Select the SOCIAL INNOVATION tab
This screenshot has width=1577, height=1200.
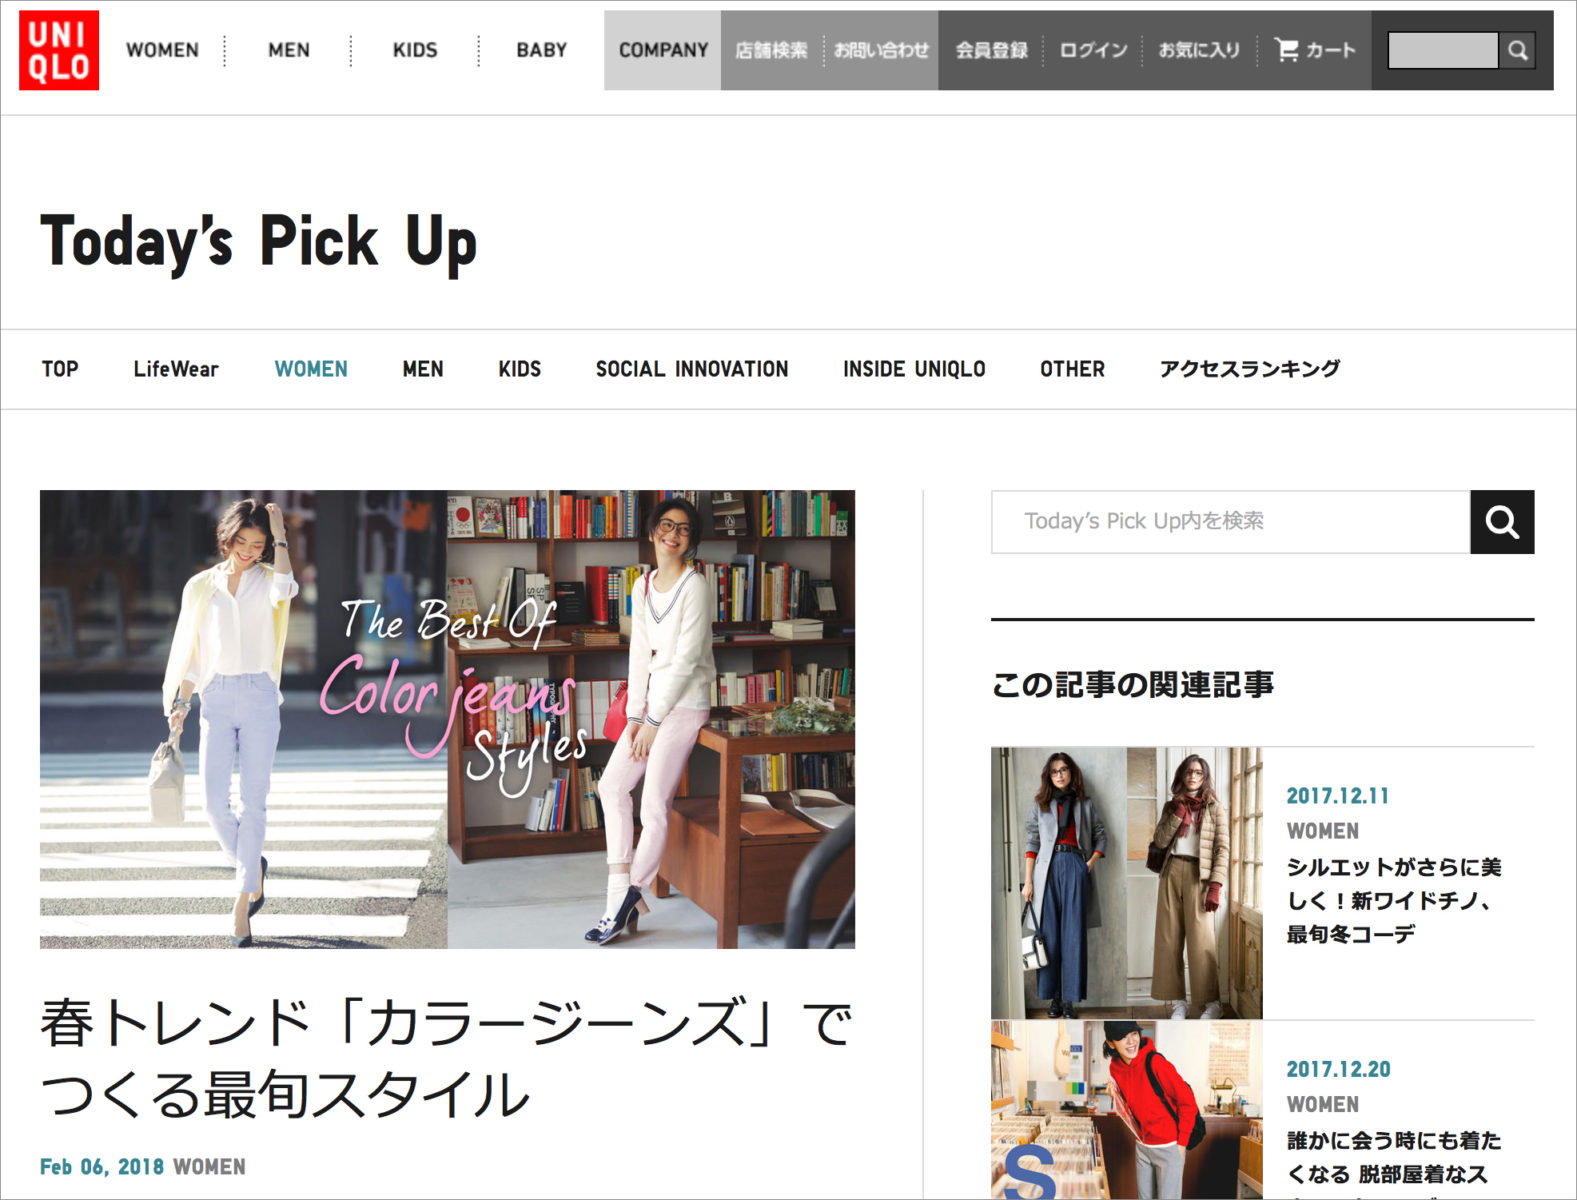(692, 369)
